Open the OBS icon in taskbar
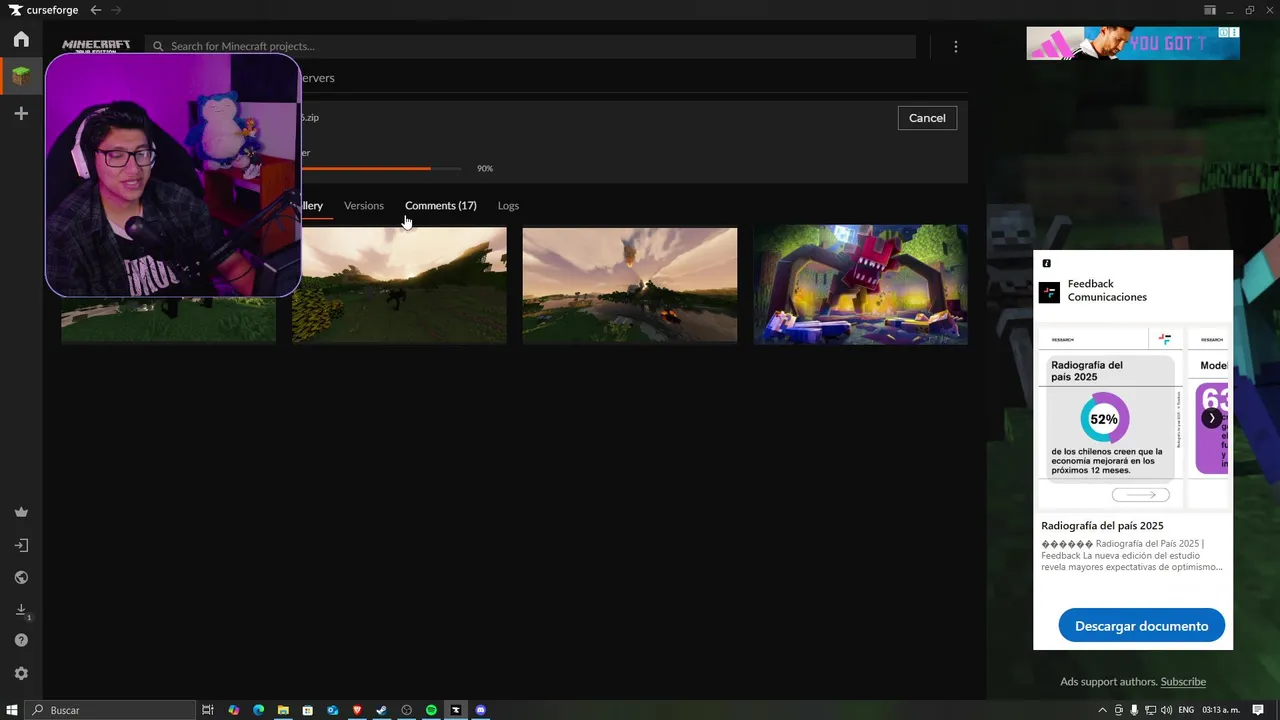This screenshot has width=1280, height=720. 406,710
